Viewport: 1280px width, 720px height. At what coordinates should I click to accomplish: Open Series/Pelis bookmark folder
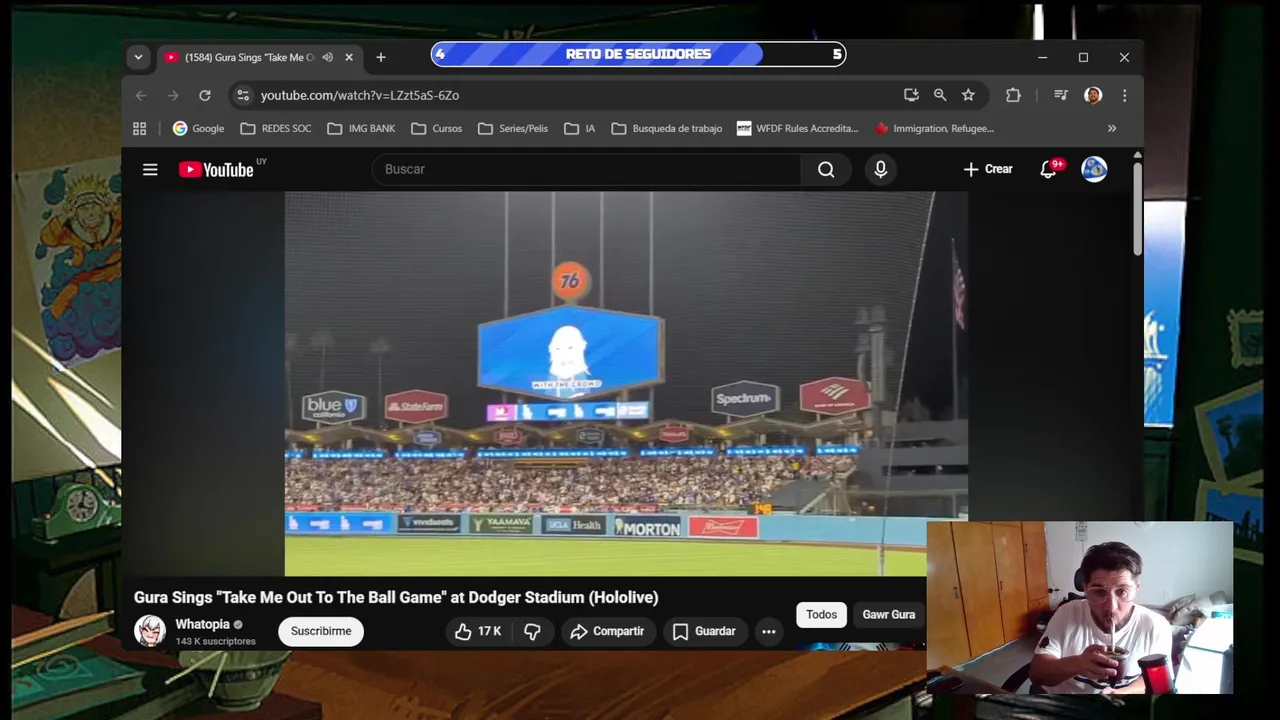tap(514, 128)
